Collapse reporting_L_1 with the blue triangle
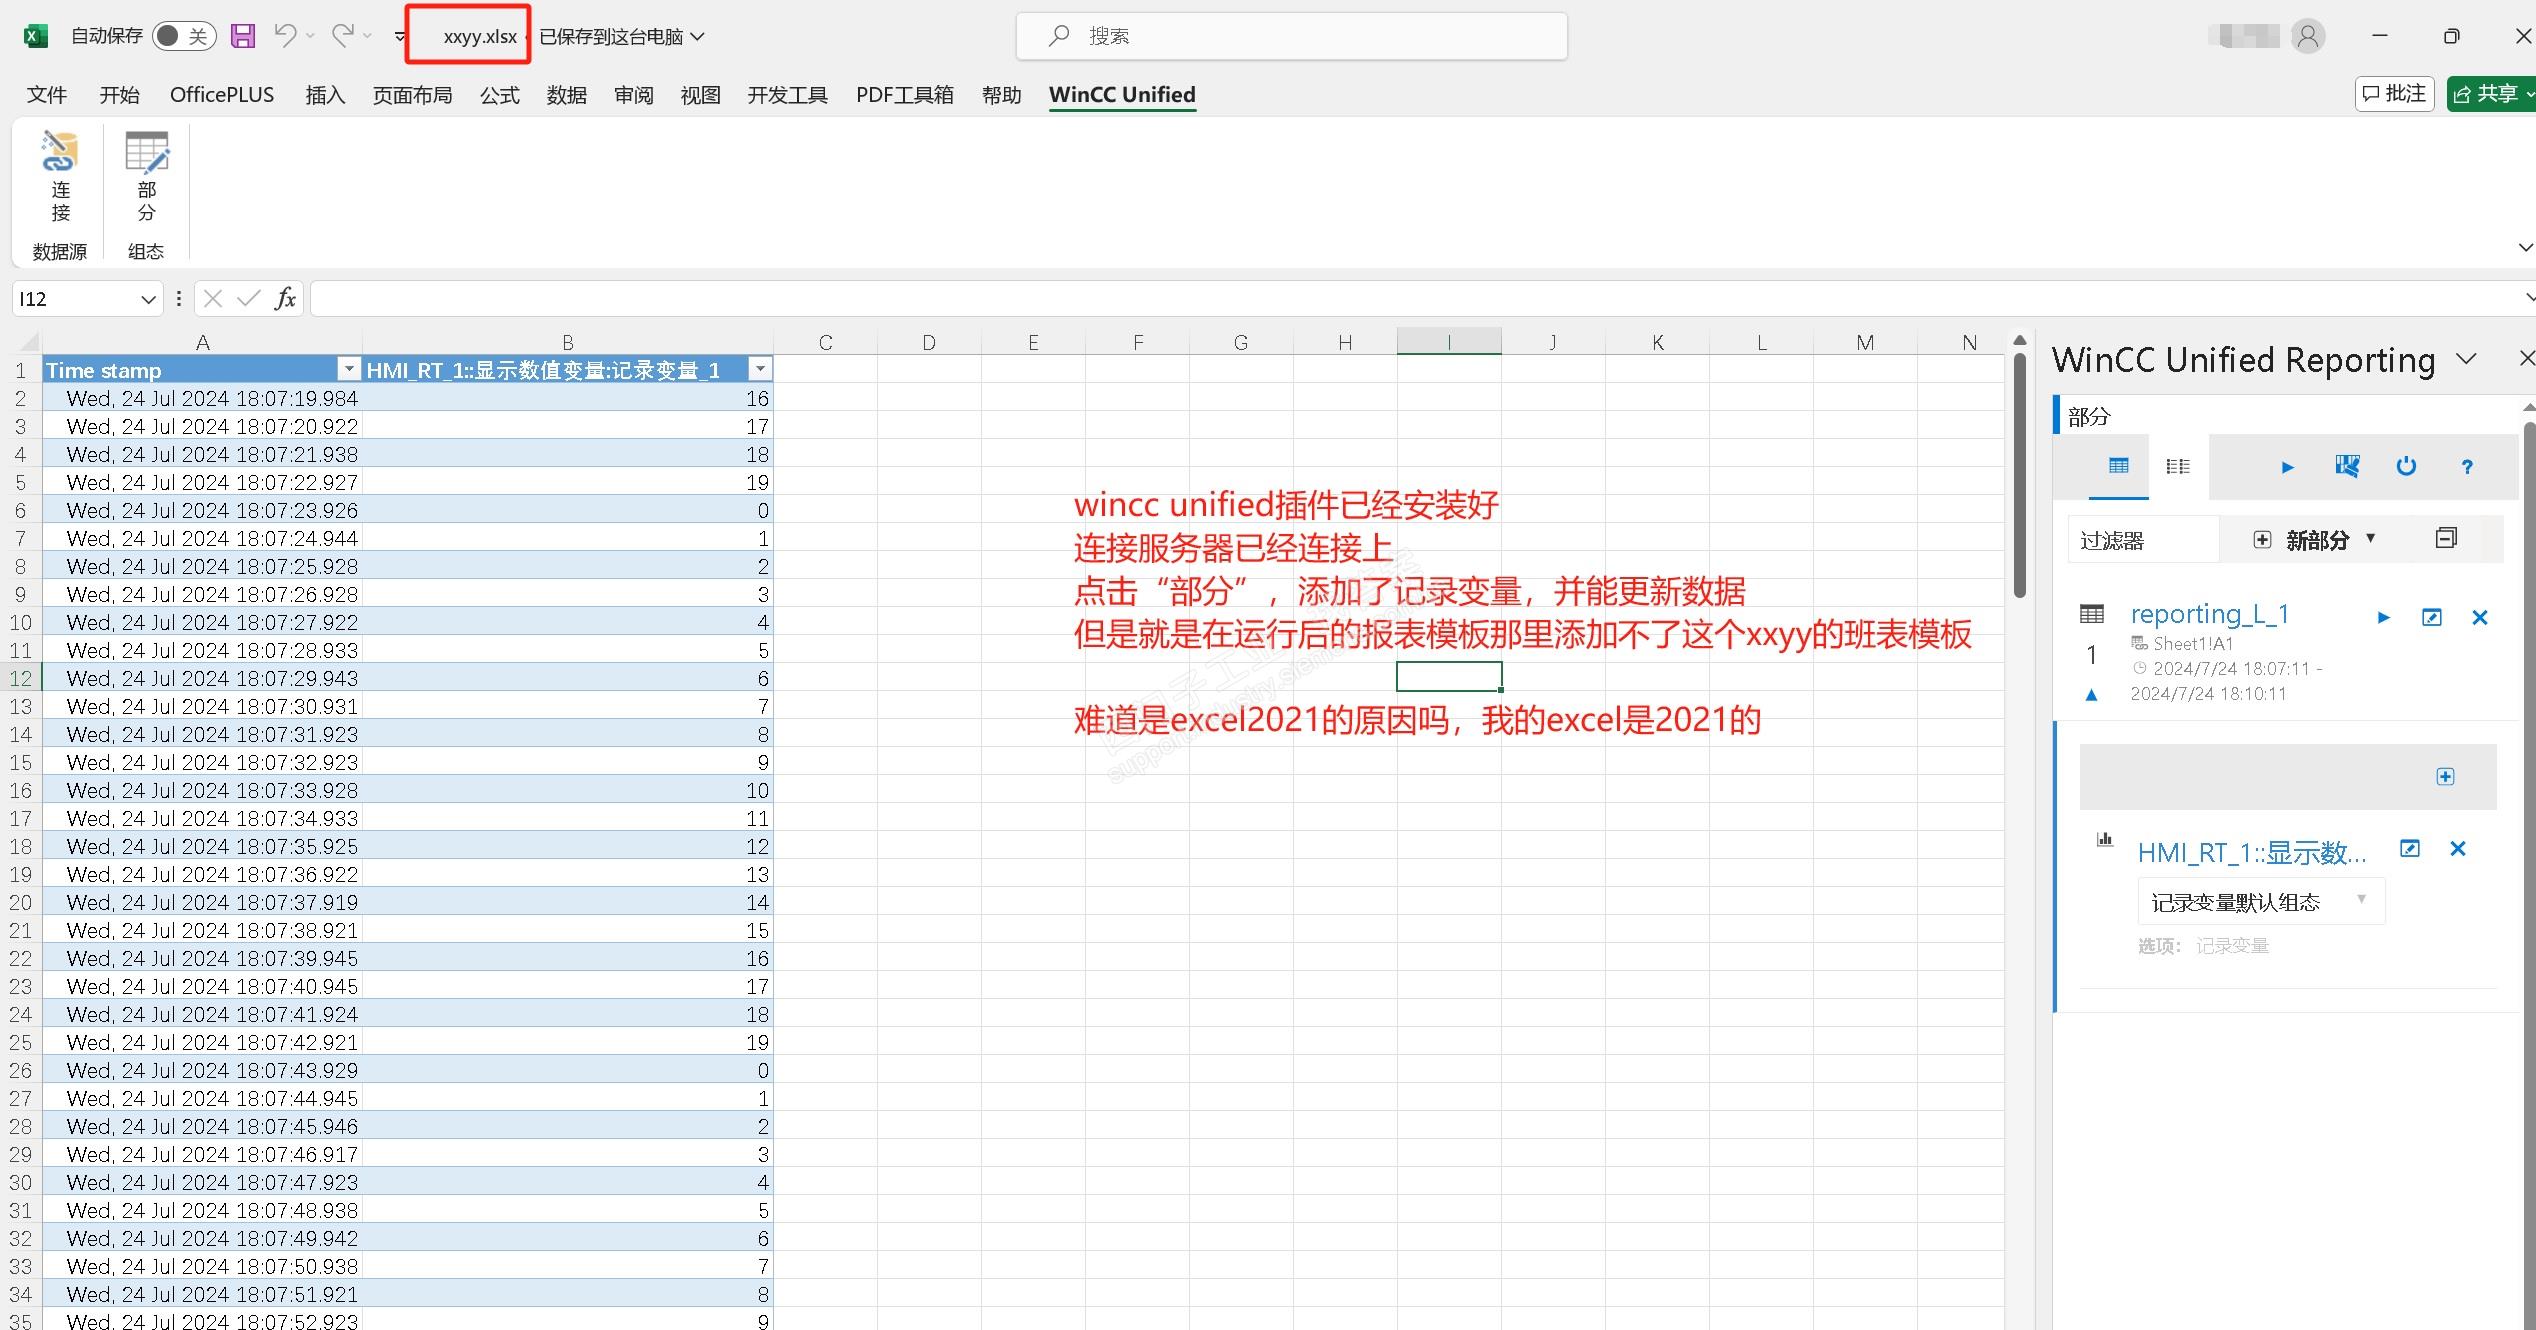The width and height of the screenshot is (2536, 1330). click(2091, 695)
